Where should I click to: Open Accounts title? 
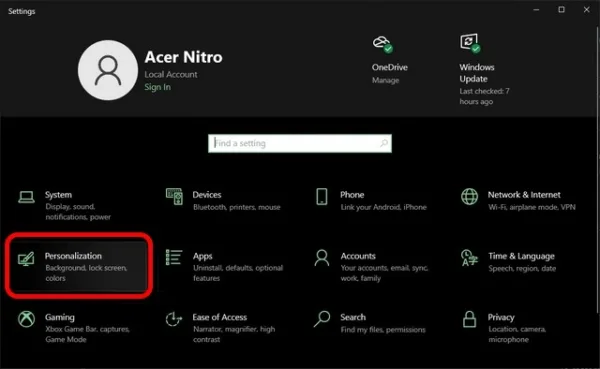point(358,256)
